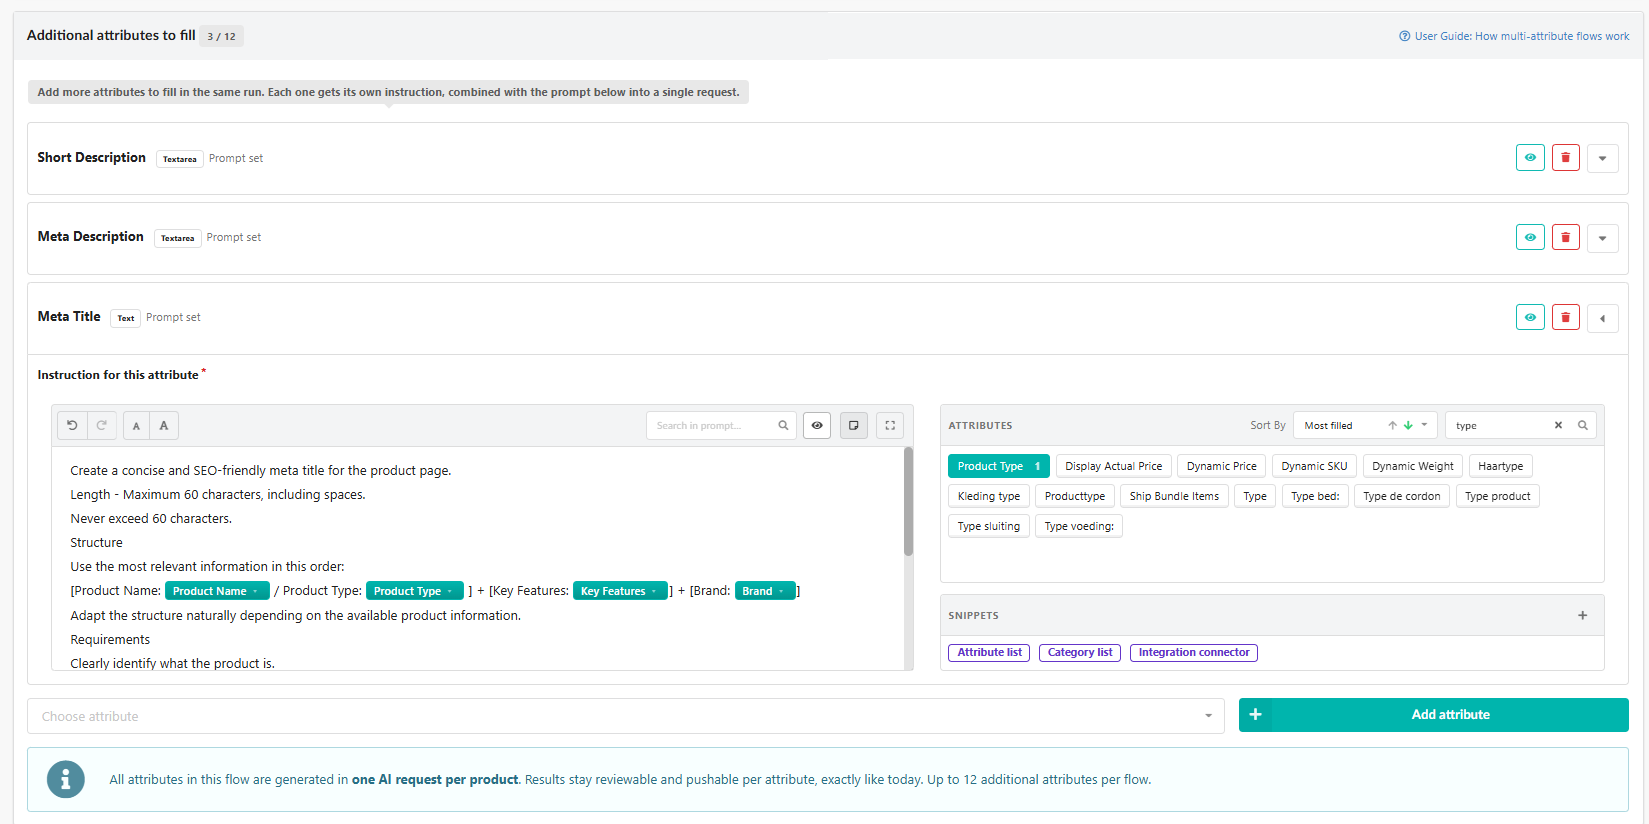Screen dimensions: 1649x824
Task: Click the prompt editor vertical scrollbar
Action: (908, 502)
